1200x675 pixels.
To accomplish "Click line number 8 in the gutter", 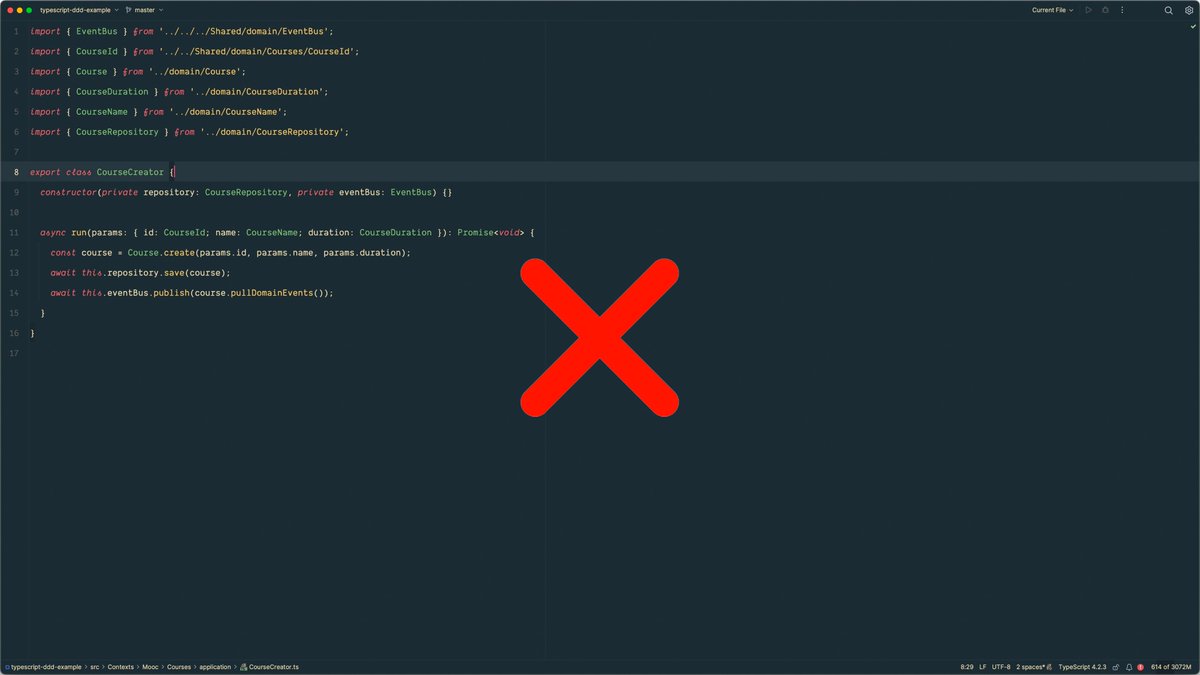I will point(17,172).
